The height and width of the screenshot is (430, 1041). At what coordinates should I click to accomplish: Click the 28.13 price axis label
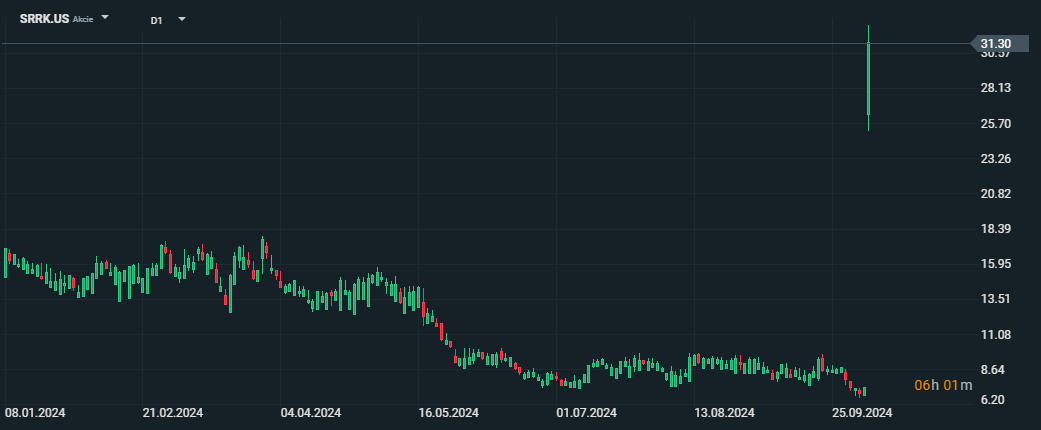tap(995, 88)
